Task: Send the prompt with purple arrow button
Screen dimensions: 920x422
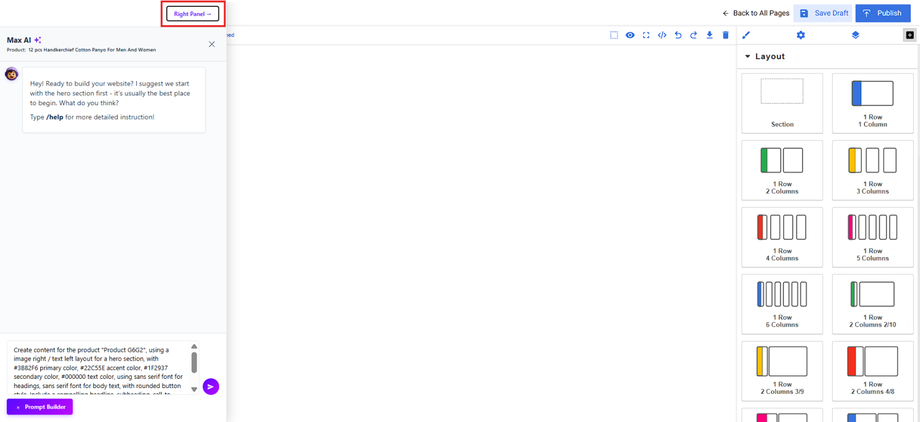Action: point(211,387)
